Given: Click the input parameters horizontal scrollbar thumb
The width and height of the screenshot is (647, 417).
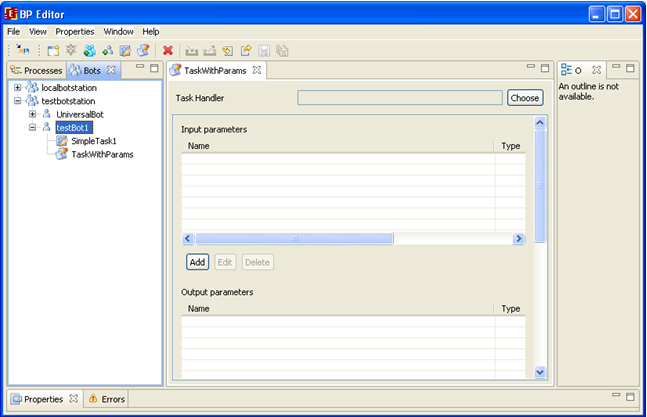Looking at the screenshot, I should point(294,239).
